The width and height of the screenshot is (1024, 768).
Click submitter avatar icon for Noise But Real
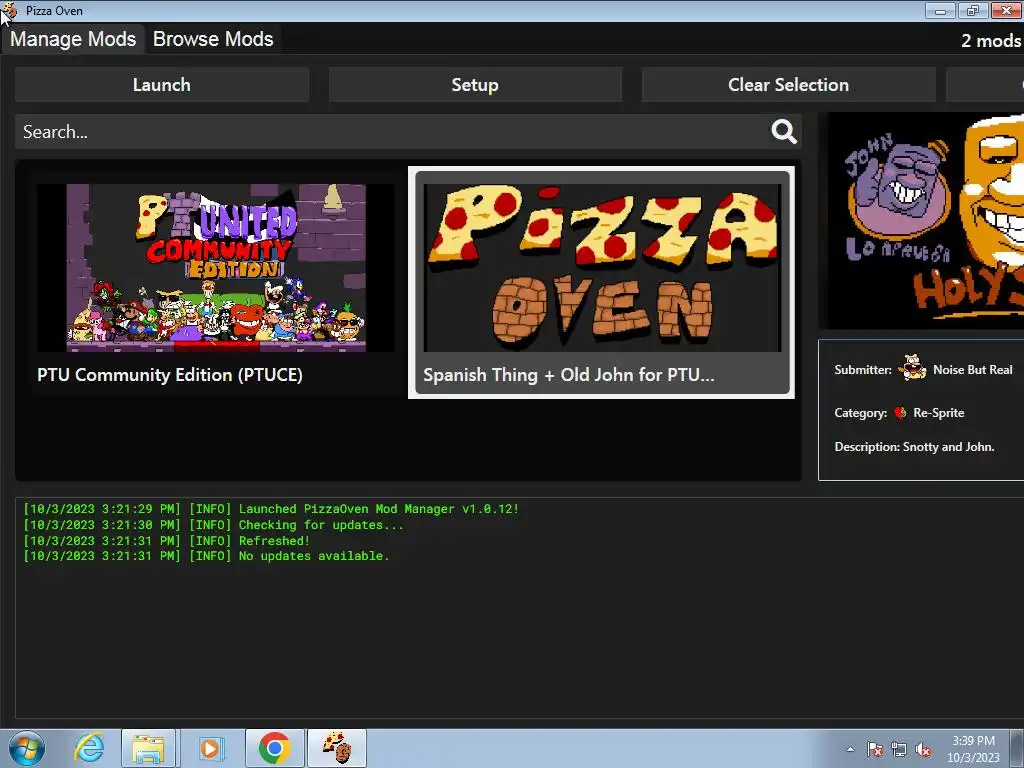(x=912, y=369)
